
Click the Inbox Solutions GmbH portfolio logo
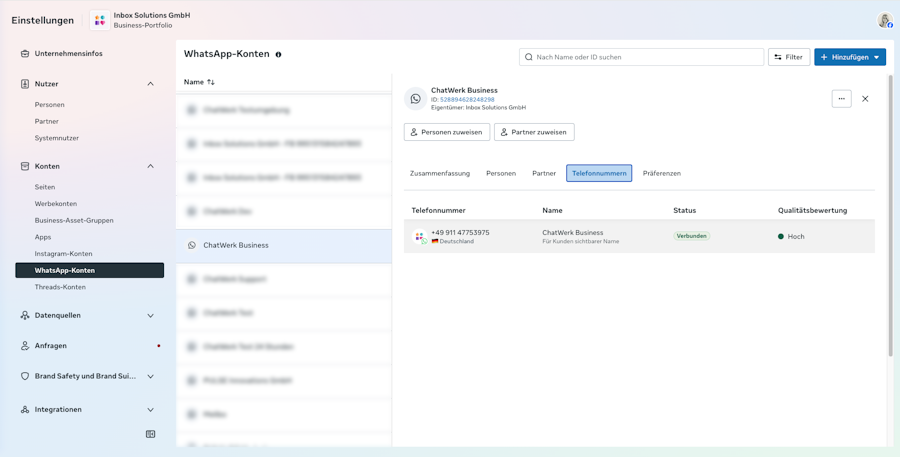point(100,20)
